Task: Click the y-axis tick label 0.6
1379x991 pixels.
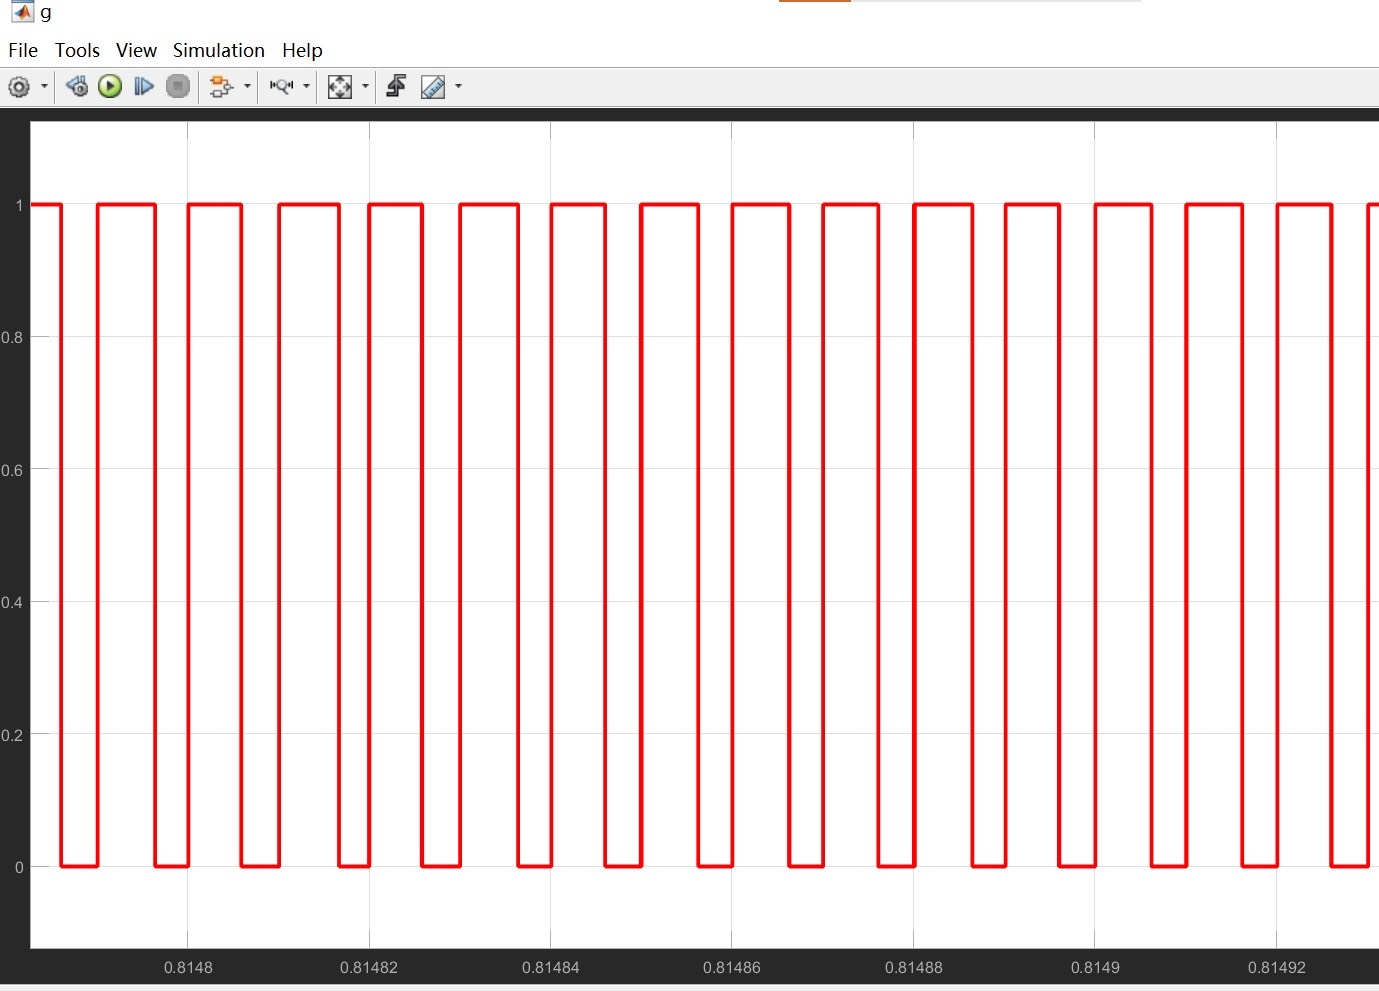Action: [x=12, y=470]
